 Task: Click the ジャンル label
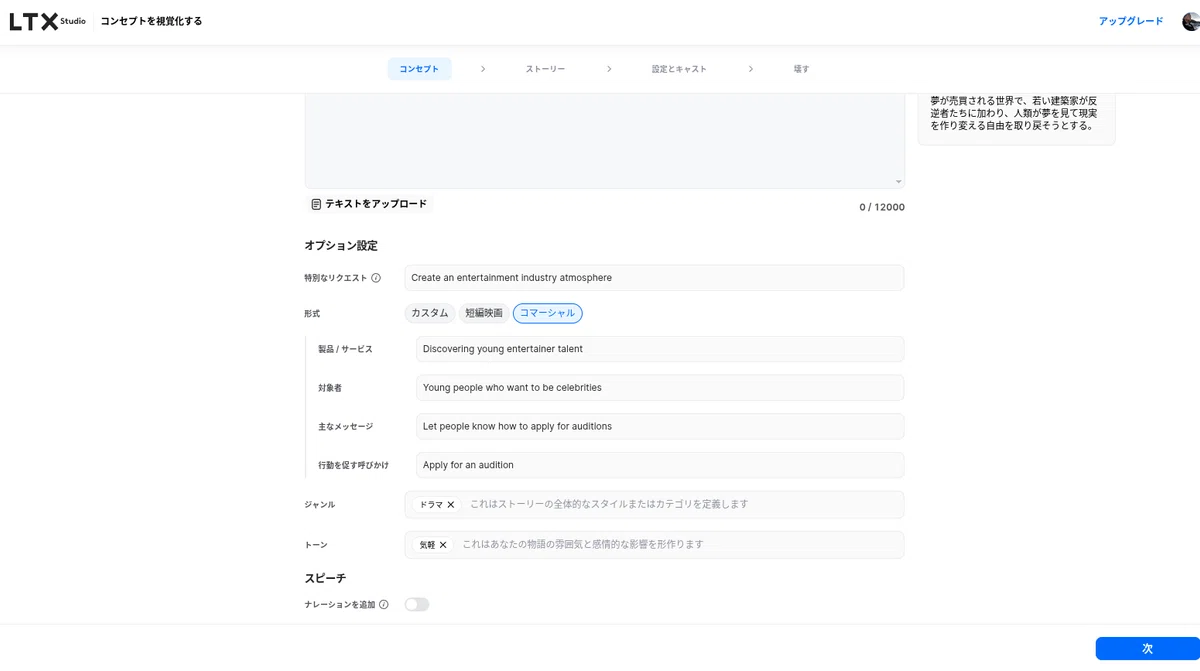(320, 505)
